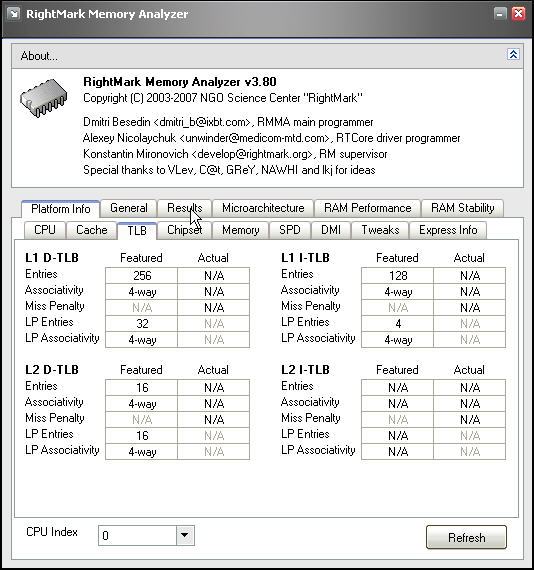Image resolution: width=534 pixels, height=570 pixels.
Task: Click L2 D-TLB actual Miss Penalty N/A cell
Action: pyautogui.click(x=214, y=420)
